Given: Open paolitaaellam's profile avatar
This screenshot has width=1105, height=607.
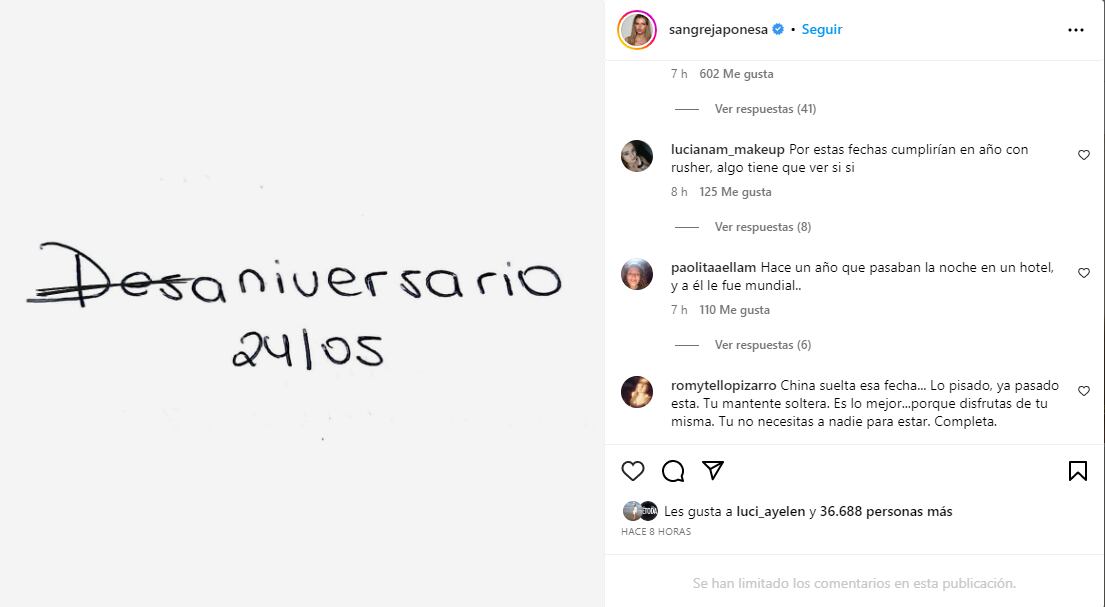Looking at the screenshot, I should click(x=637, y=274).
